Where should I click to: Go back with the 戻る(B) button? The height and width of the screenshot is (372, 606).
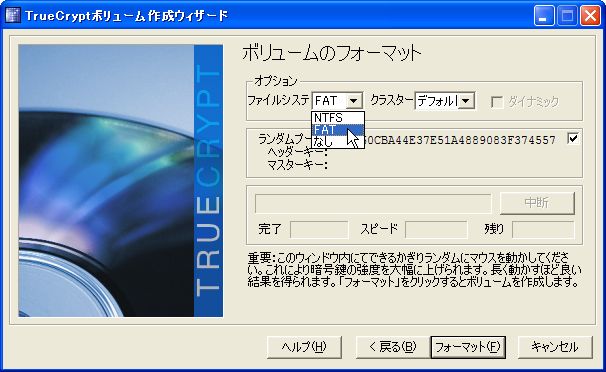coord(393,347)
